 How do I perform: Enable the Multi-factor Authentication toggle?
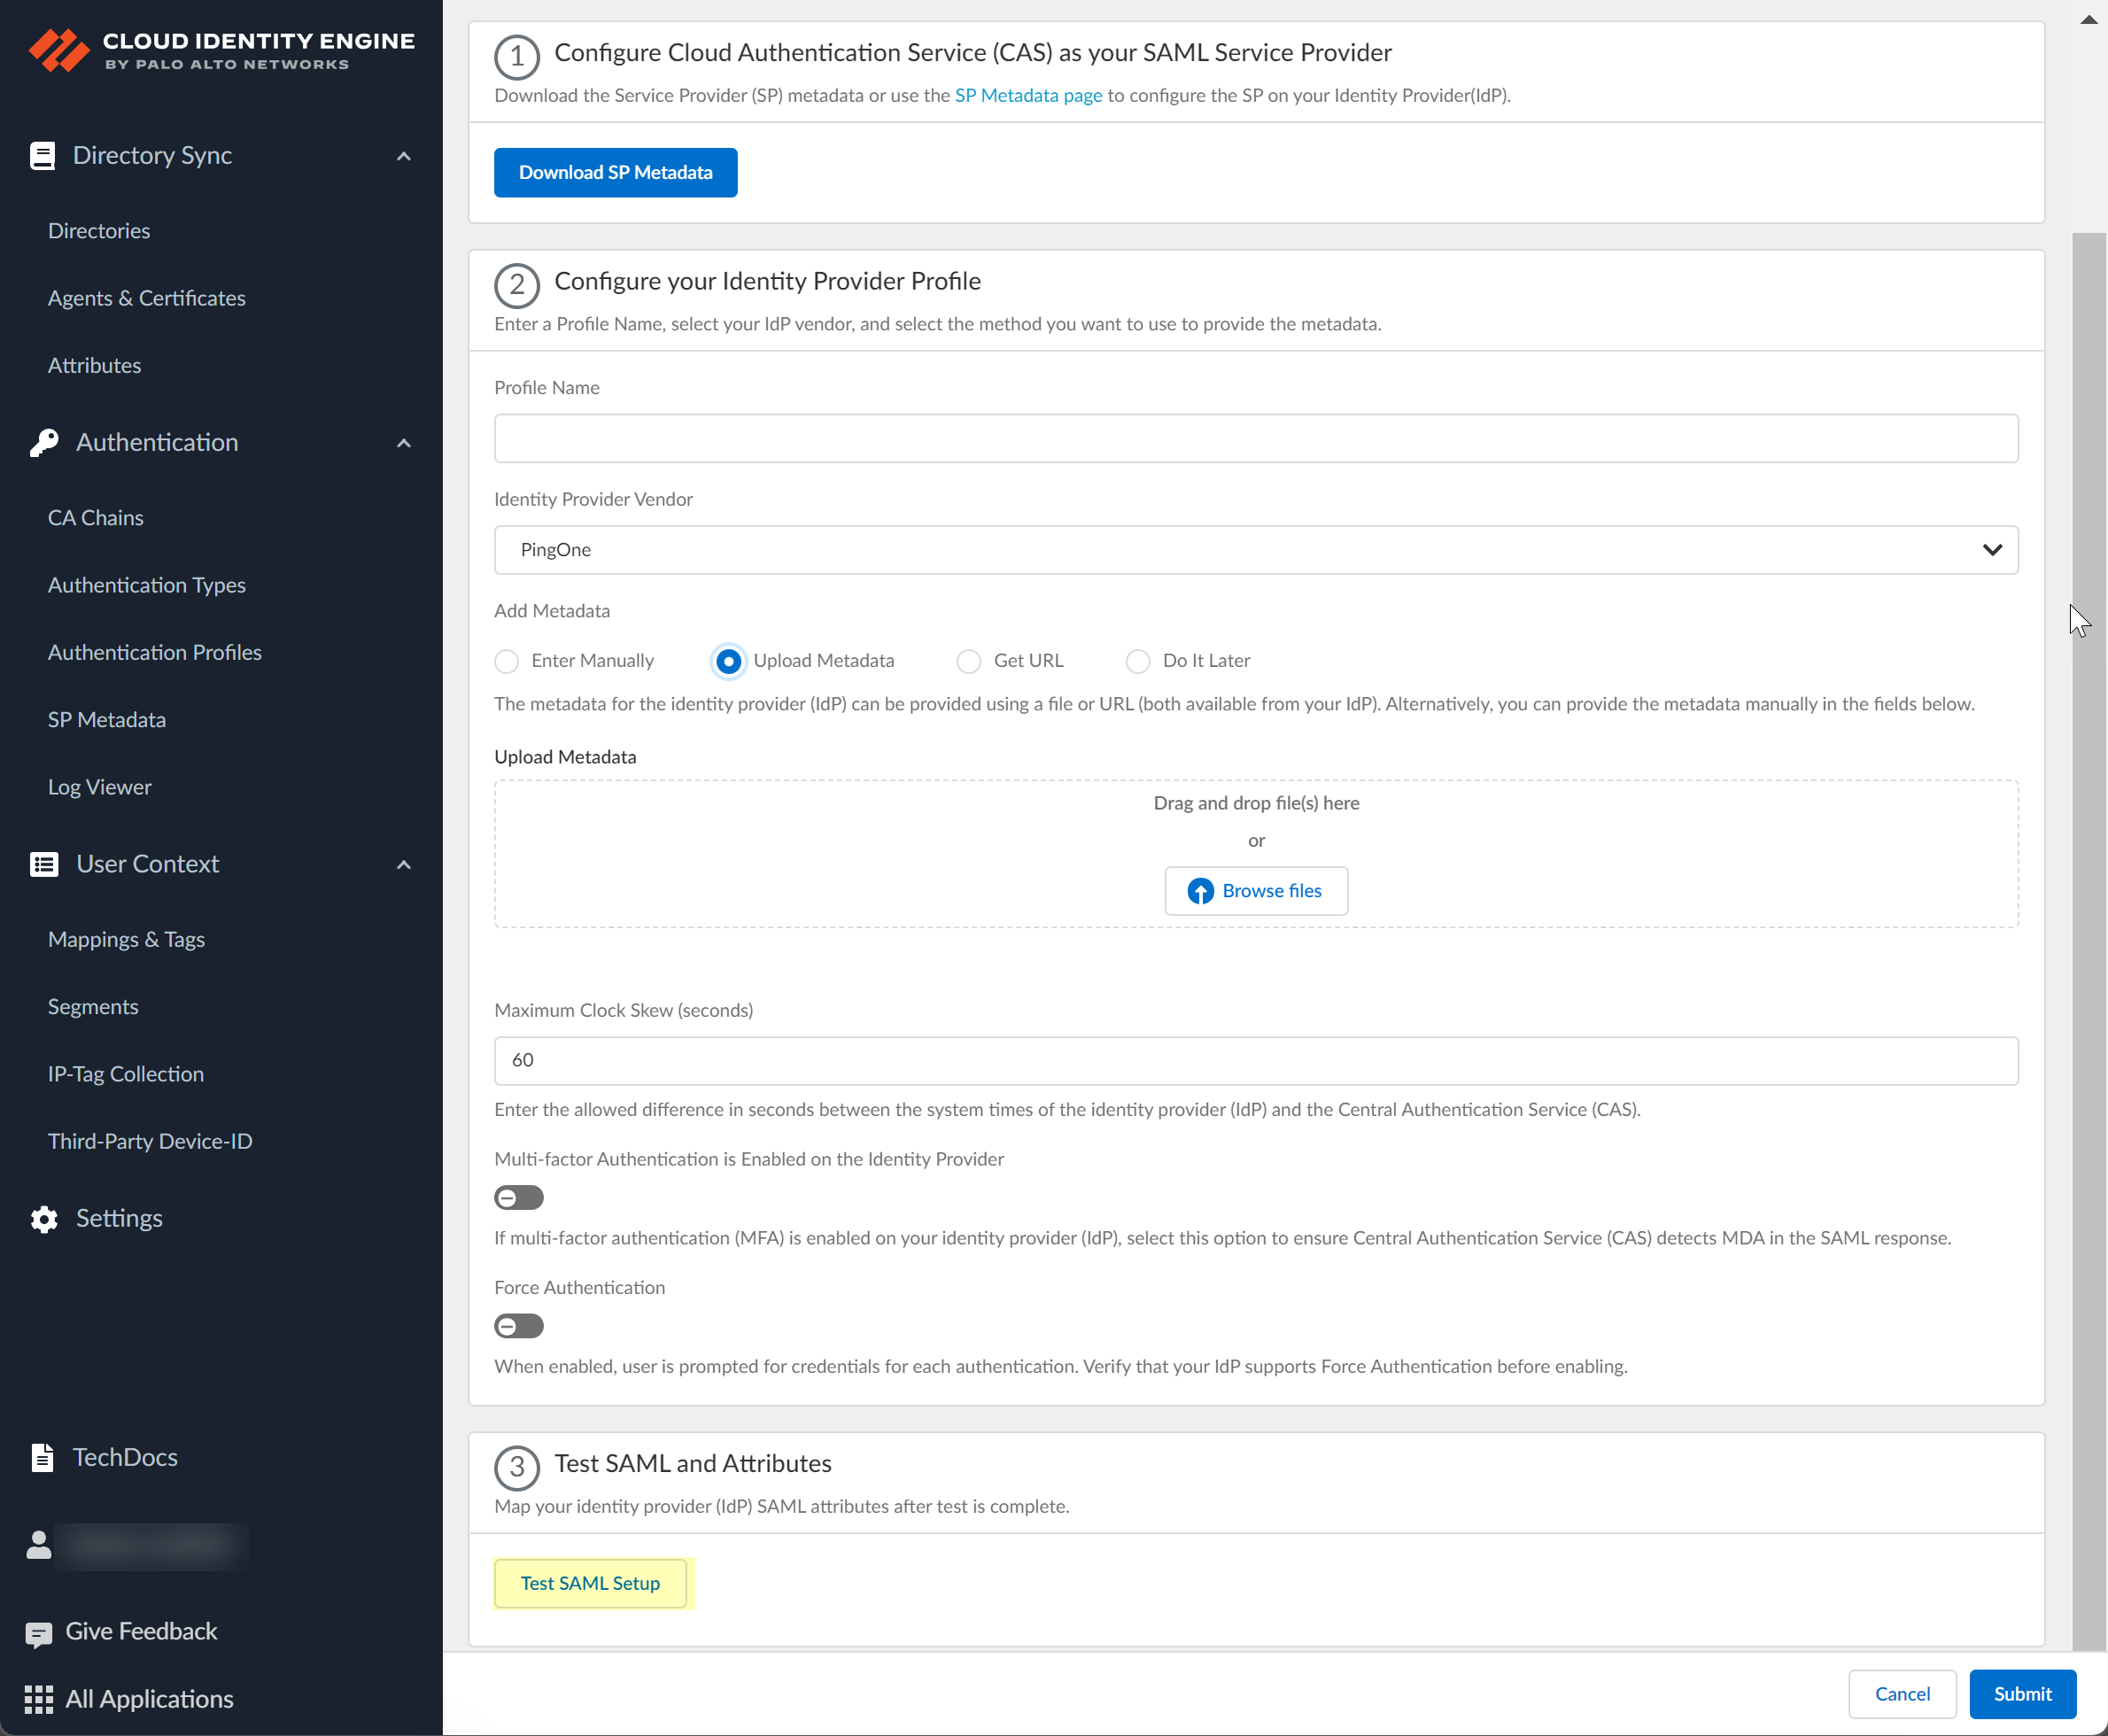[x=519, y=1198]
